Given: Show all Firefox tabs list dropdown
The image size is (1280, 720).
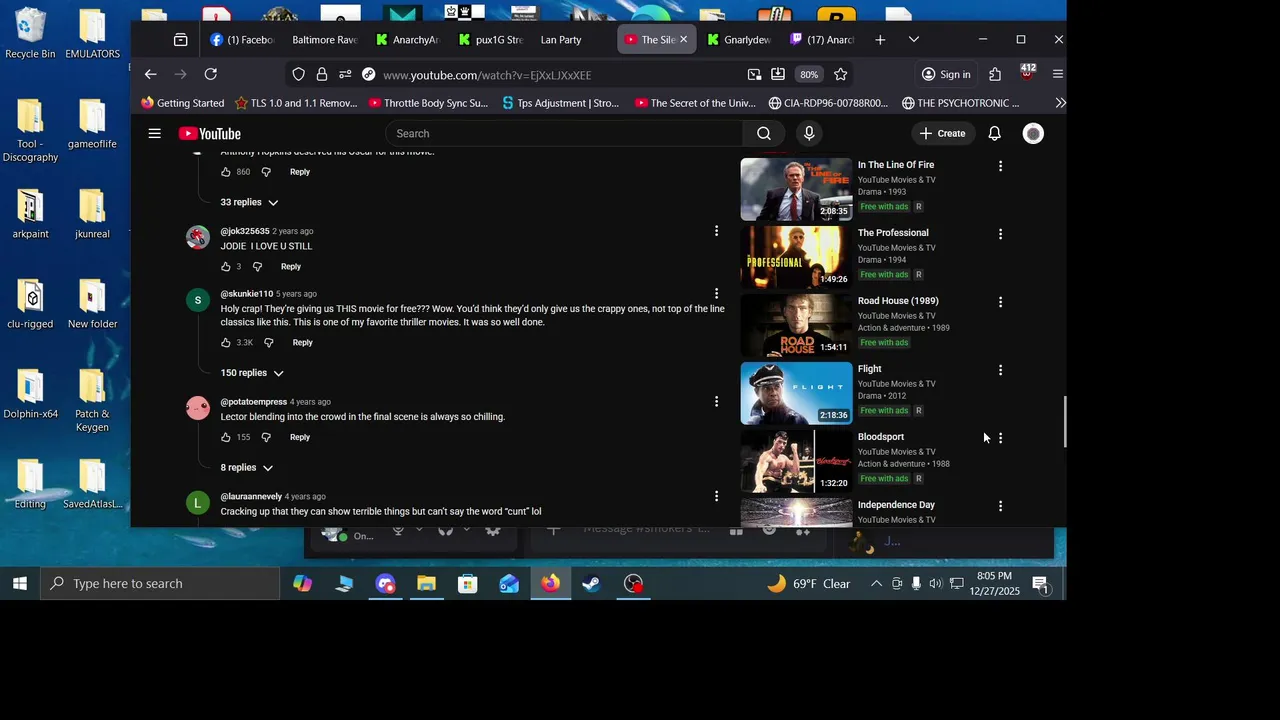Looking at the screenshot, I should tap(914, 40).
